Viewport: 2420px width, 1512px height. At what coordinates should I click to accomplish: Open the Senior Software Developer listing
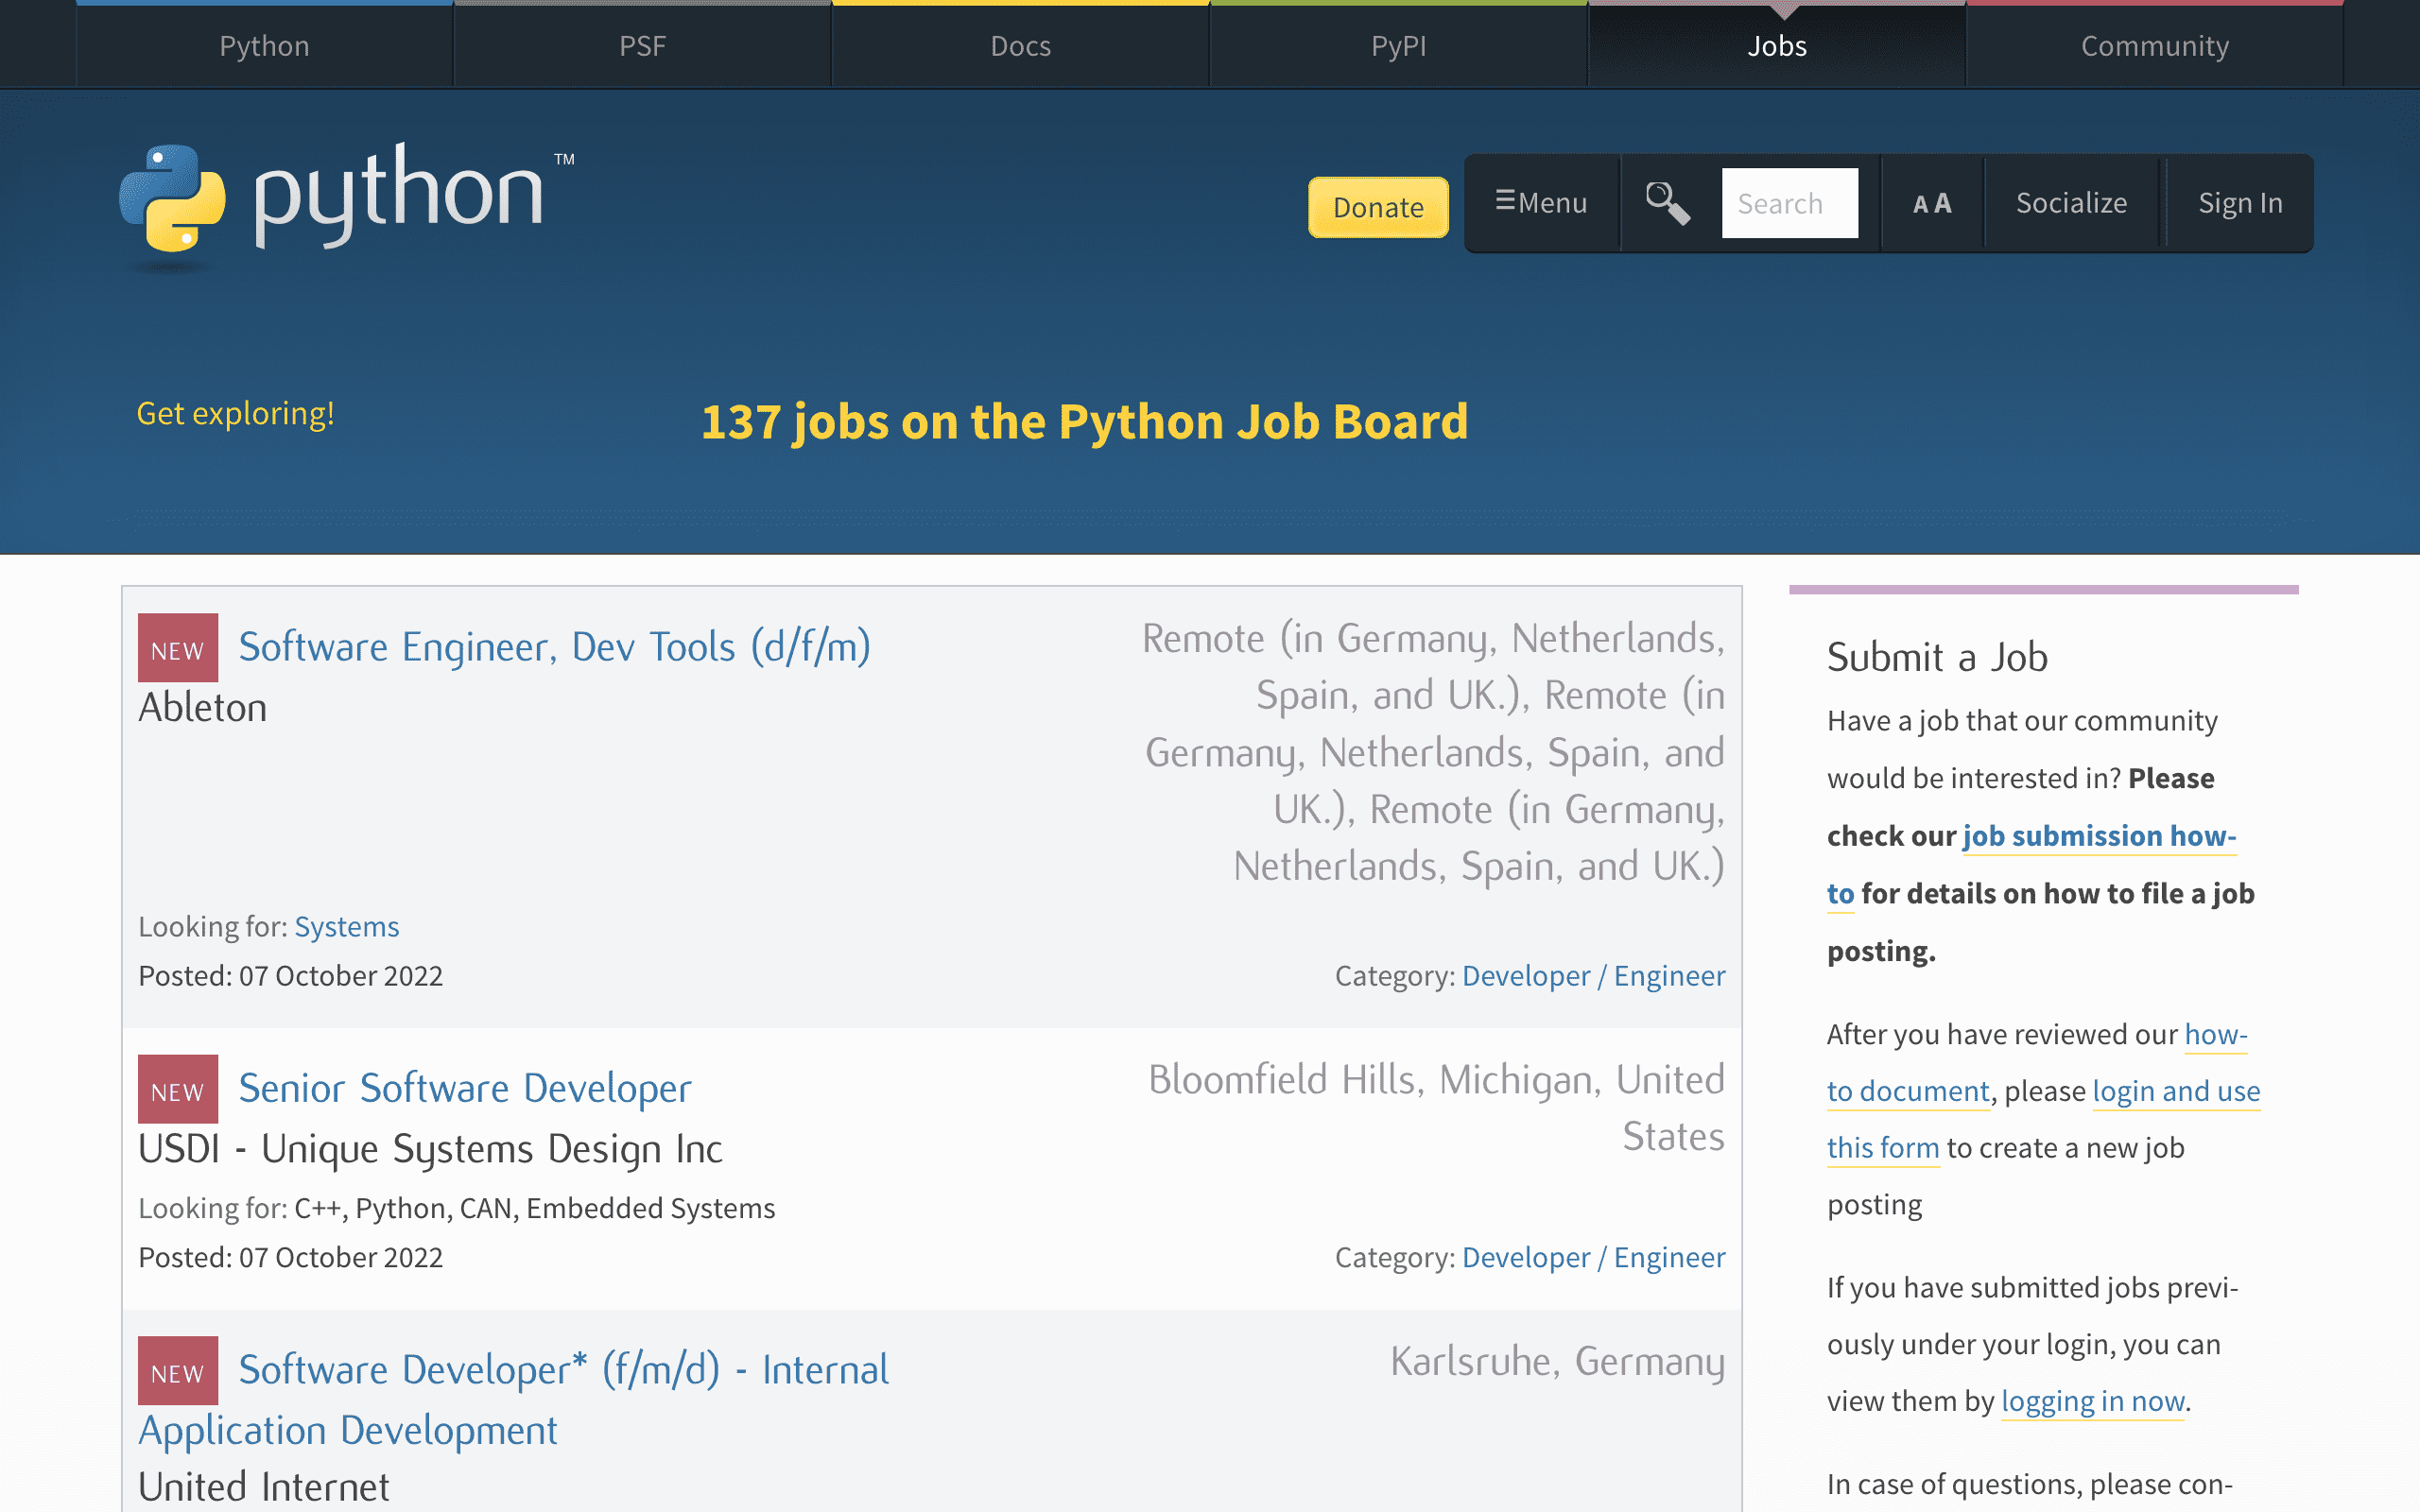point(464,1089)
